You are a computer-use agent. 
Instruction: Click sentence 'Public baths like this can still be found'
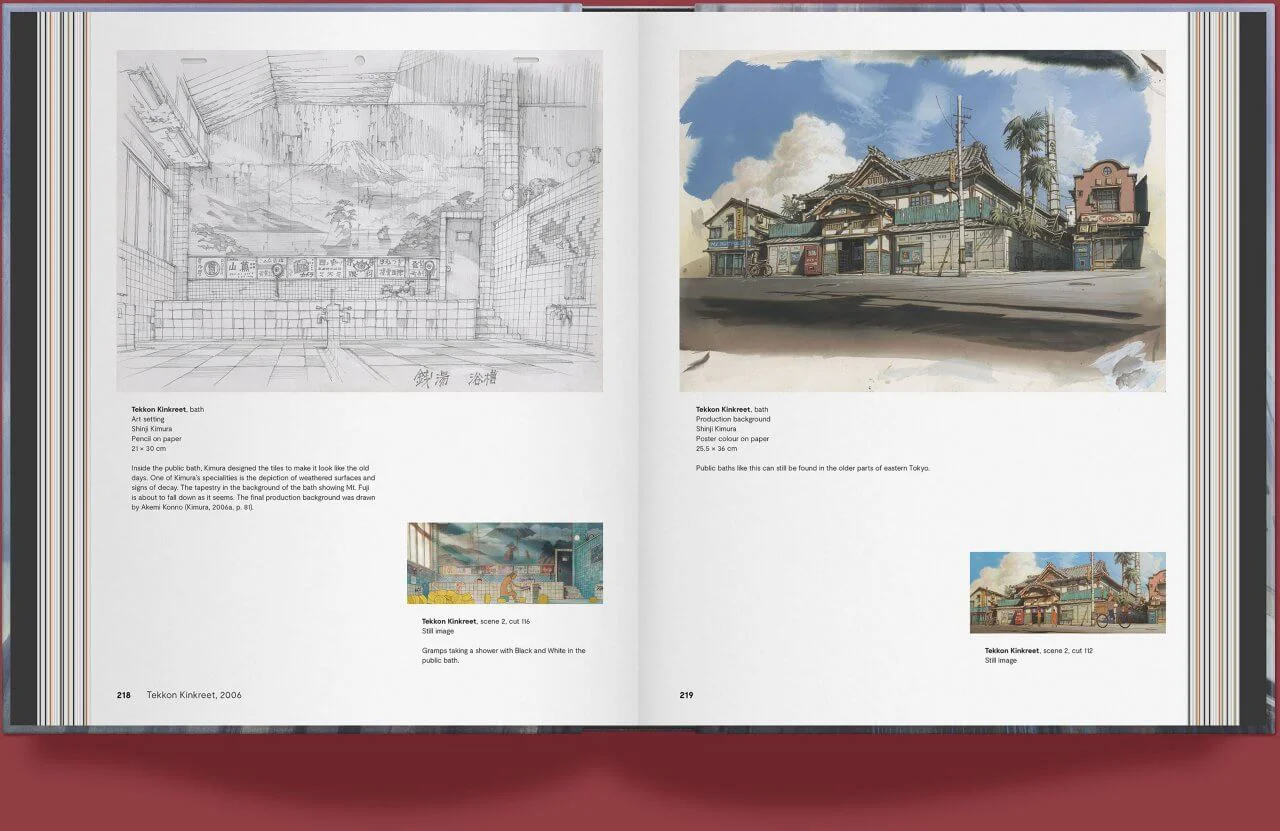pyautogui.click(x=813, y=468)
